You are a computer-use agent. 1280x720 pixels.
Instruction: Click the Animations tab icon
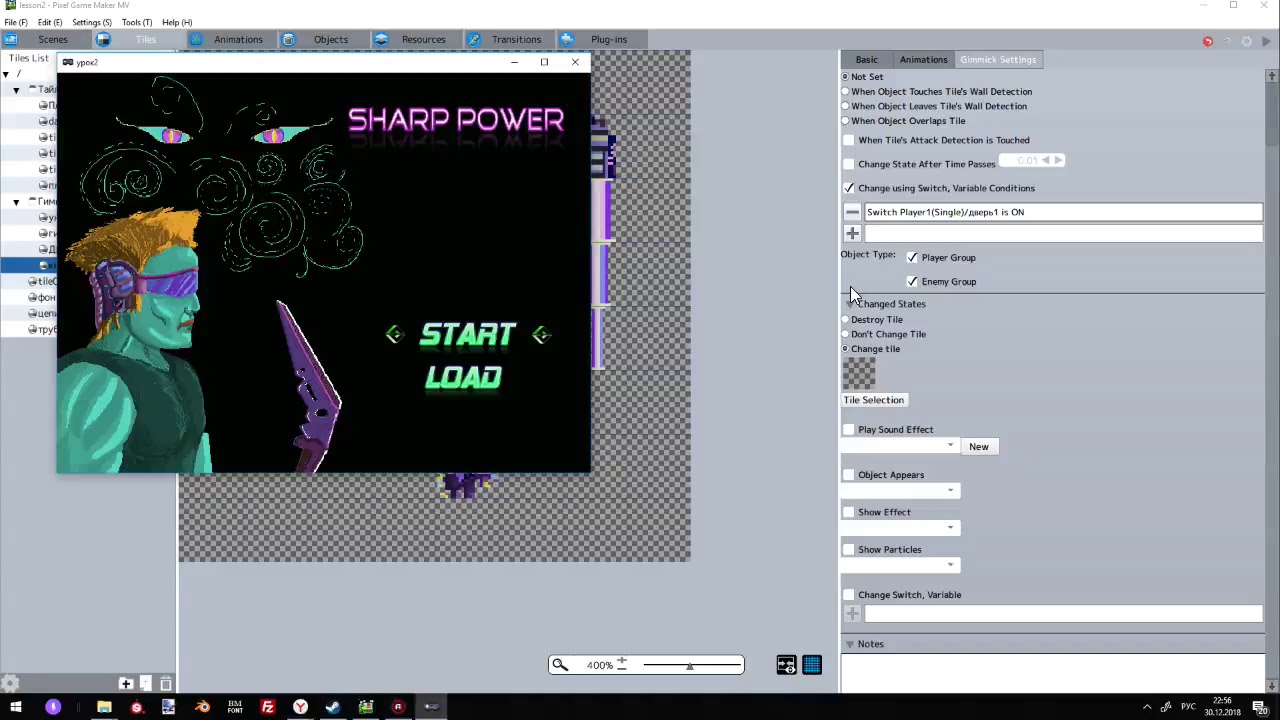pos(196,40)
